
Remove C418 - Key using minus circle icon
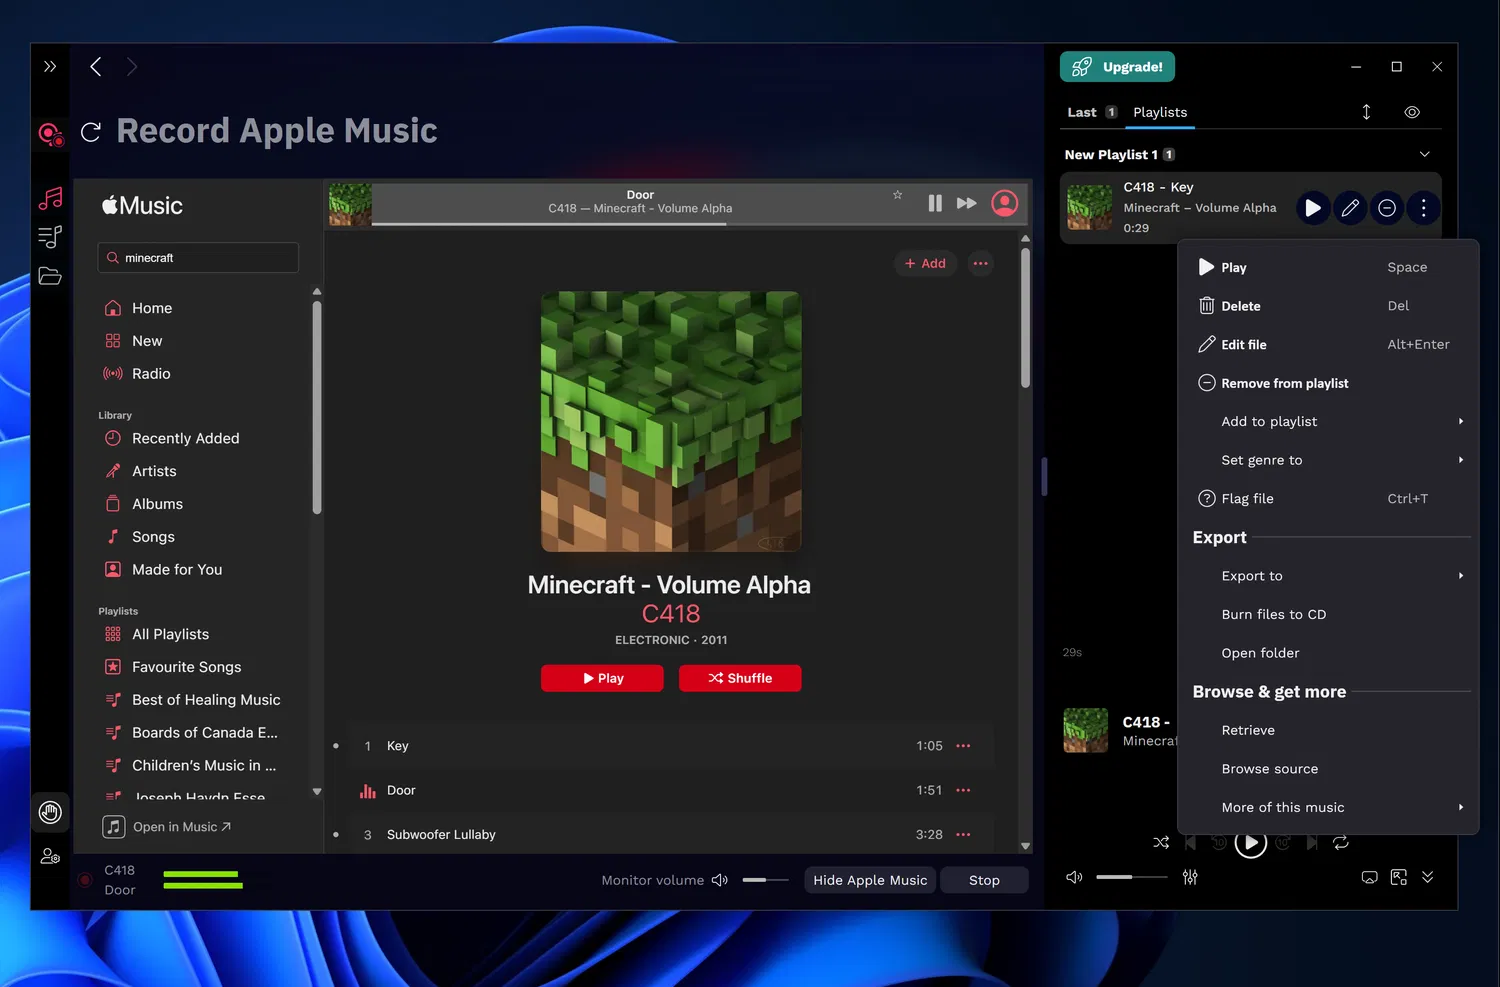1387,208
